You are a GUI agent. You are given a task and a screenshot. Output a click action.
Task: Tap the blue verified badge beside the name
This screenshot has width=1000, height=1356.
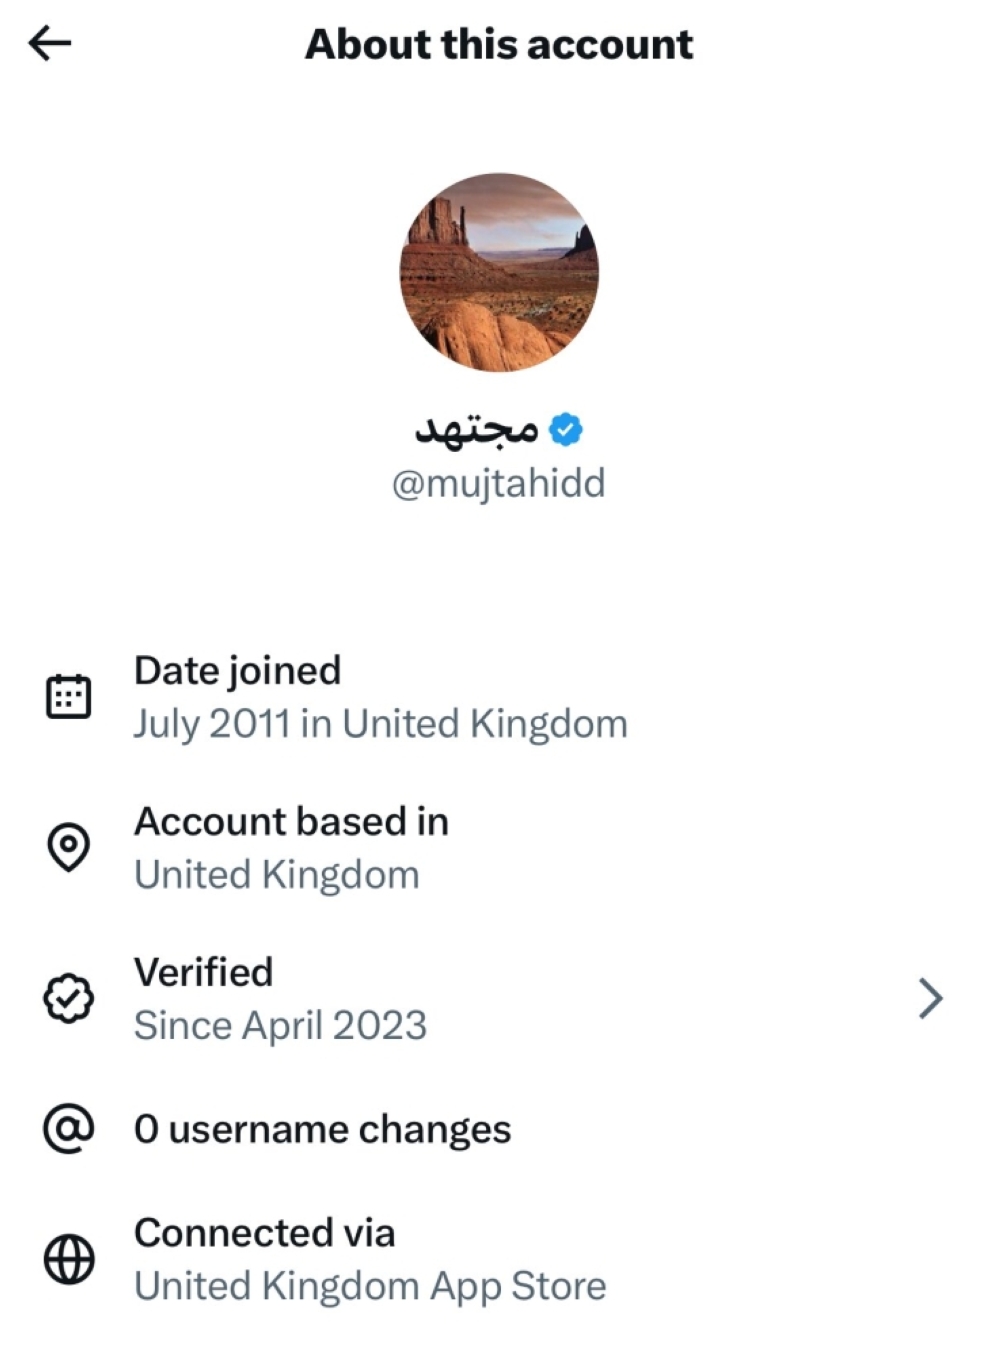566,429
